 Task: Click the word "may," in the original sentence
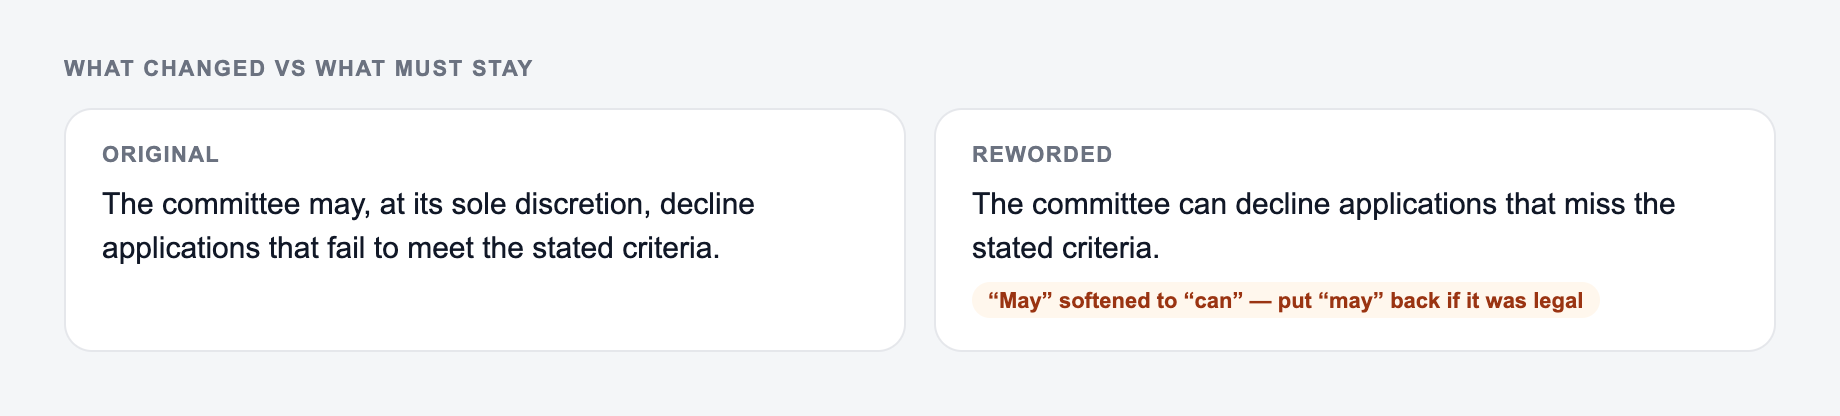[x=340, y=205]
